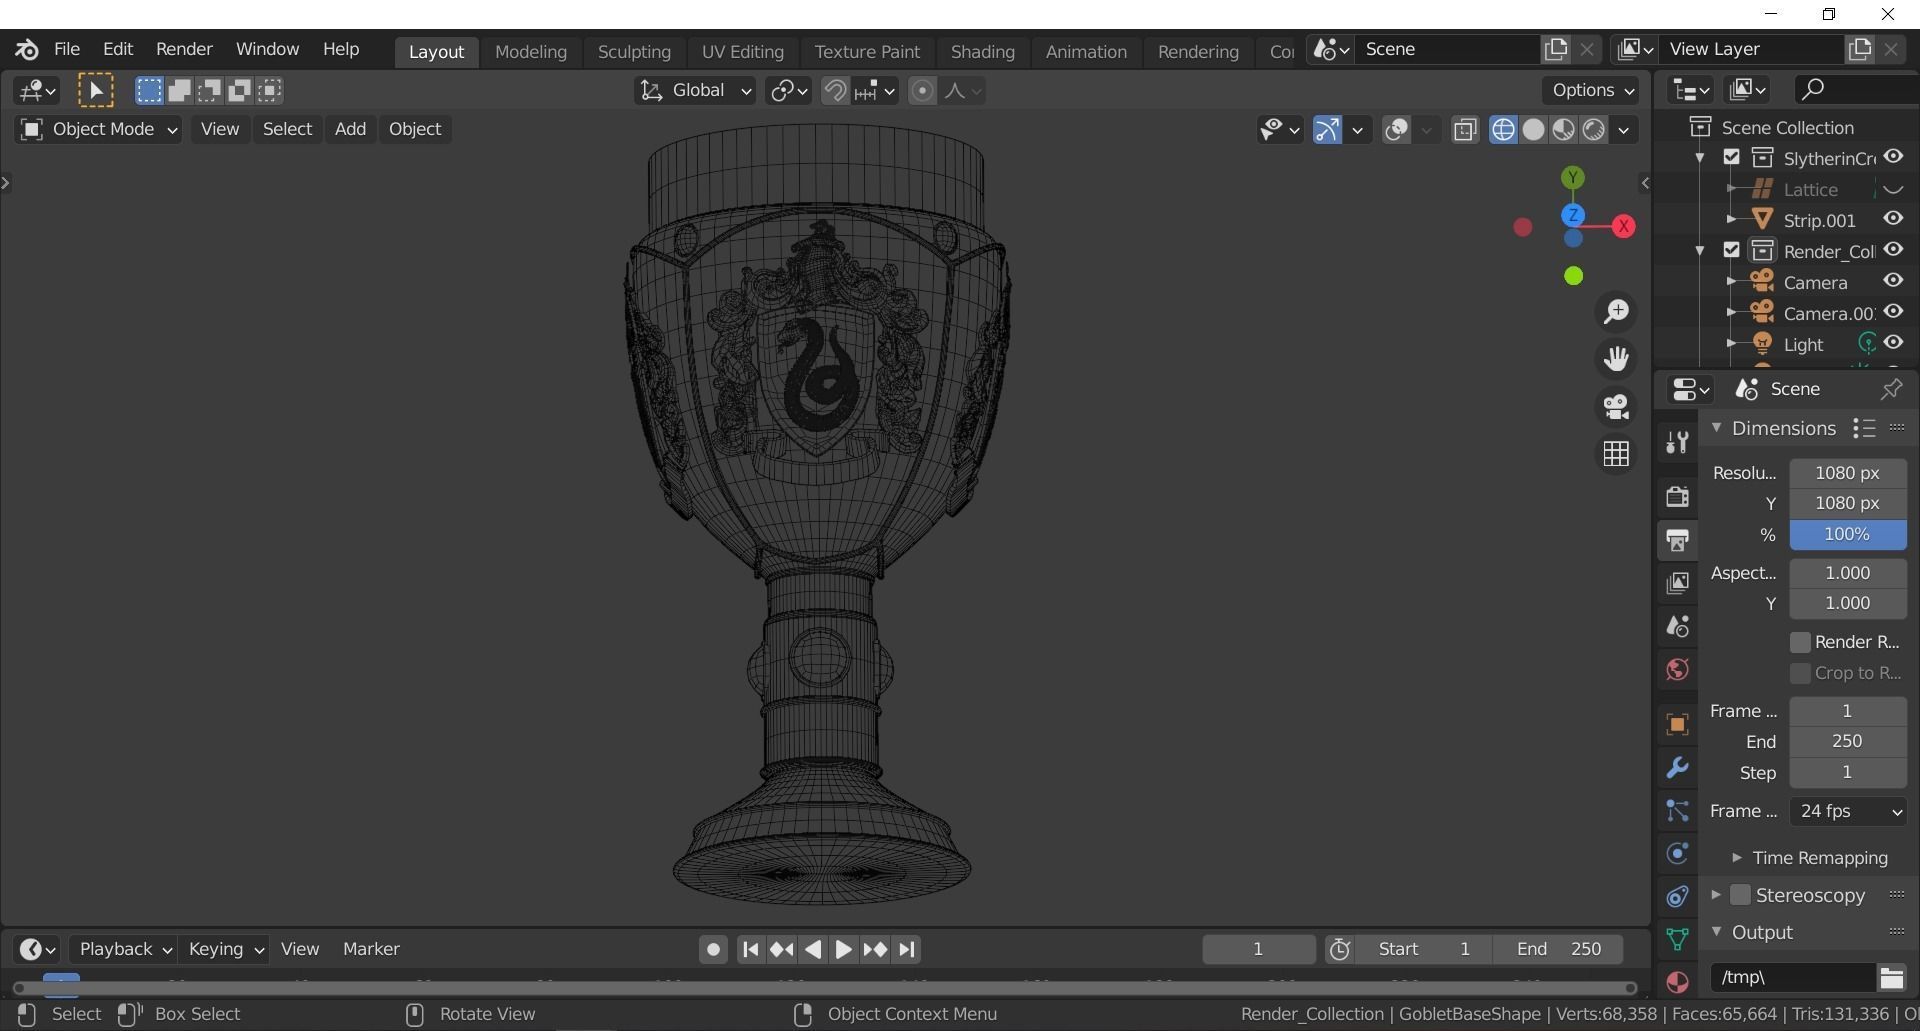The image size is (1920, 1031).
Task: Open the Object properties tab
Action: pyautogui.click(x=1677, y=725)
